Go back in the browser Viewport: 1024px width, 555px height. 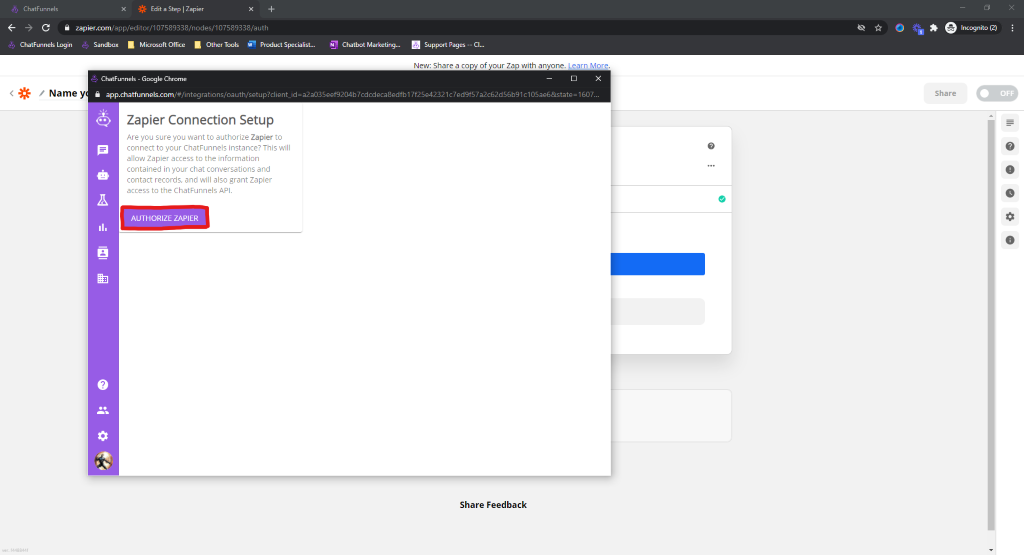point(11,28)
